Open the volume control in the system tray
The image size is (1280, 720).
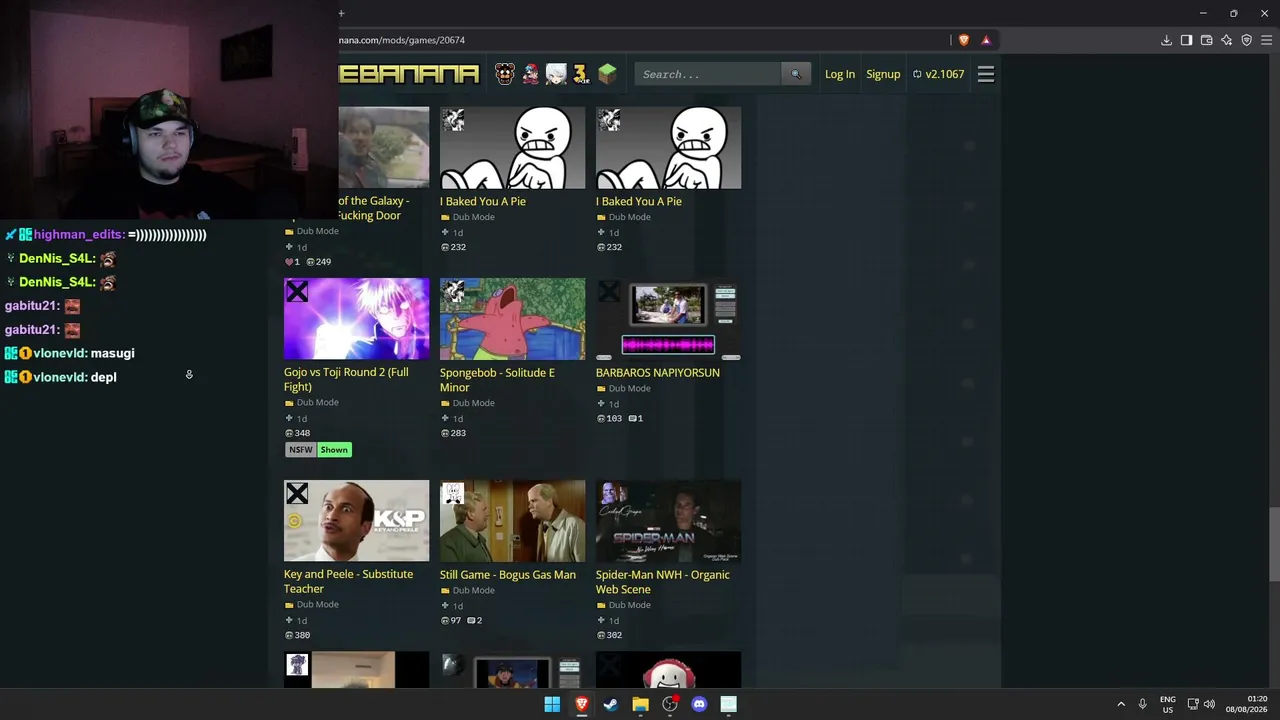1209,704
